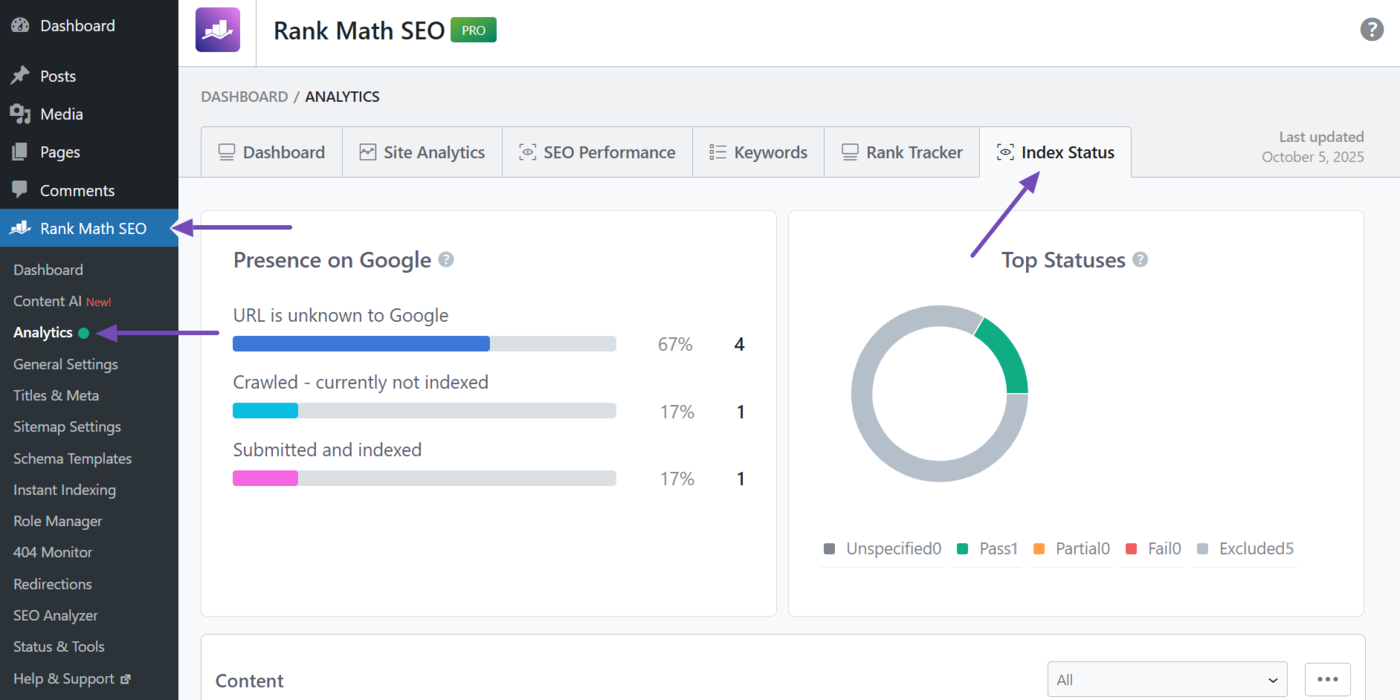Click the Posts pin icon in the sidebar
The image size is (1400, 700).
pyautogui.click(x=21, y=75)
